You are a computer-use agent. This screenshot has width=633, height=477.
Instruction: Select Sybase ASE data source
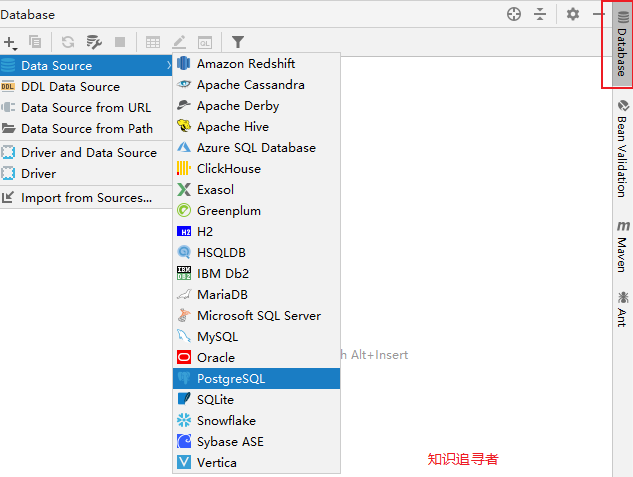click(x=256, y=441)
